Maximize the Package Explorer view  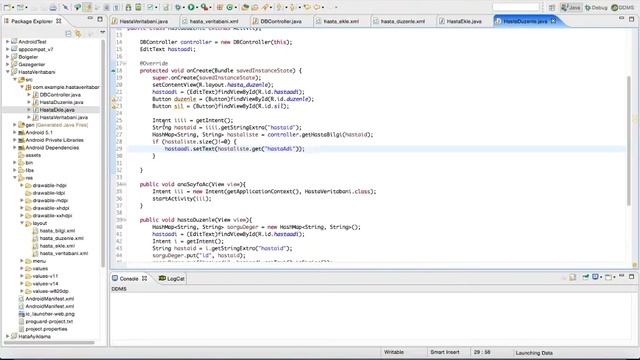click(x=100, y=19)
